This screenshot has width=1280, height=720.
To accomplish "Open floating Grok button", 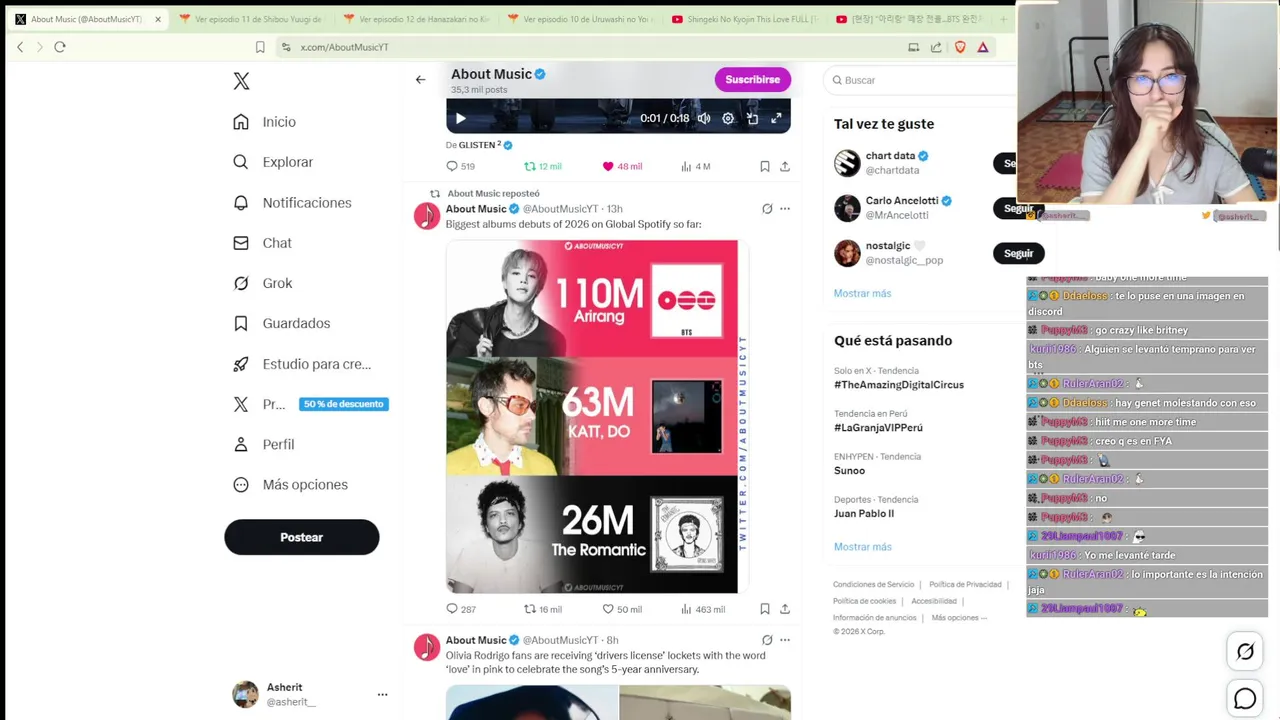I will click(x=1245, y=652).
